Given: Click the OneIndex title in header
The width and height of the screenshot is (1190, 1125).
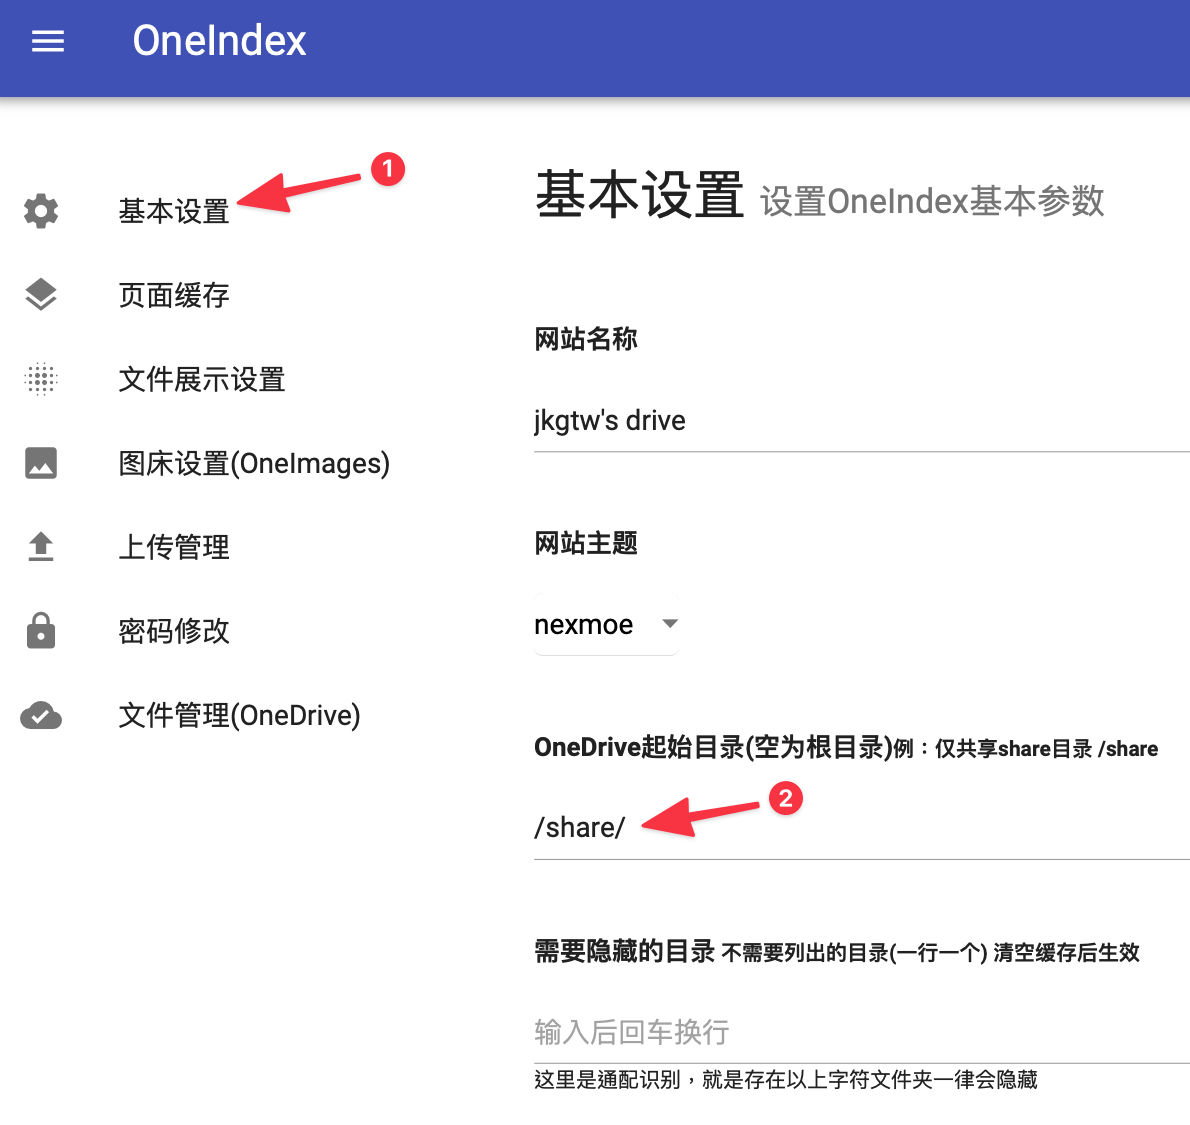Looking at the screenshot, I should [219, 41].
